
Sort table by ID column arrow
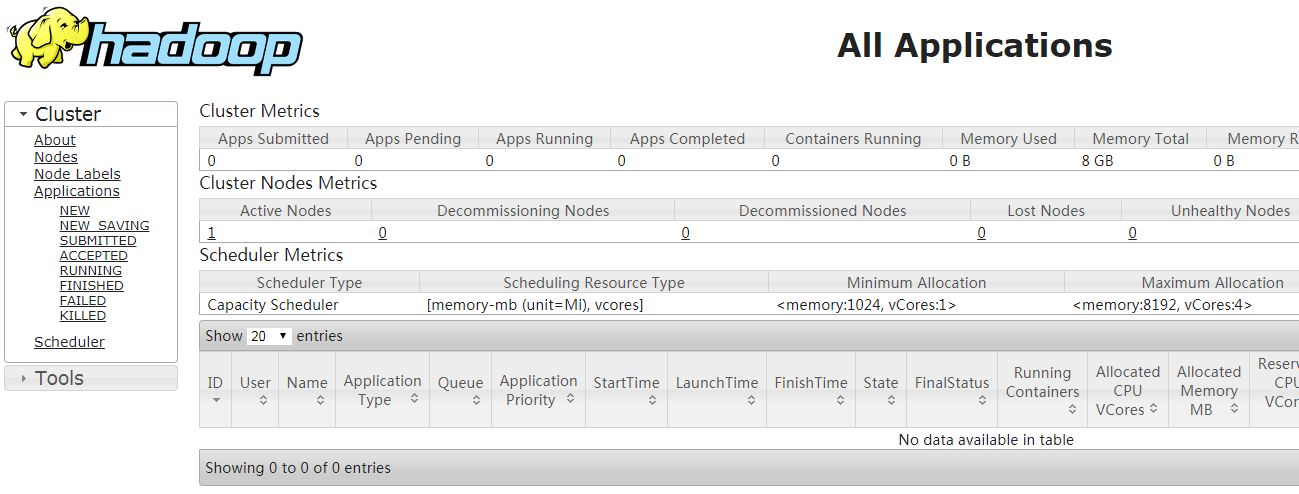216,400
